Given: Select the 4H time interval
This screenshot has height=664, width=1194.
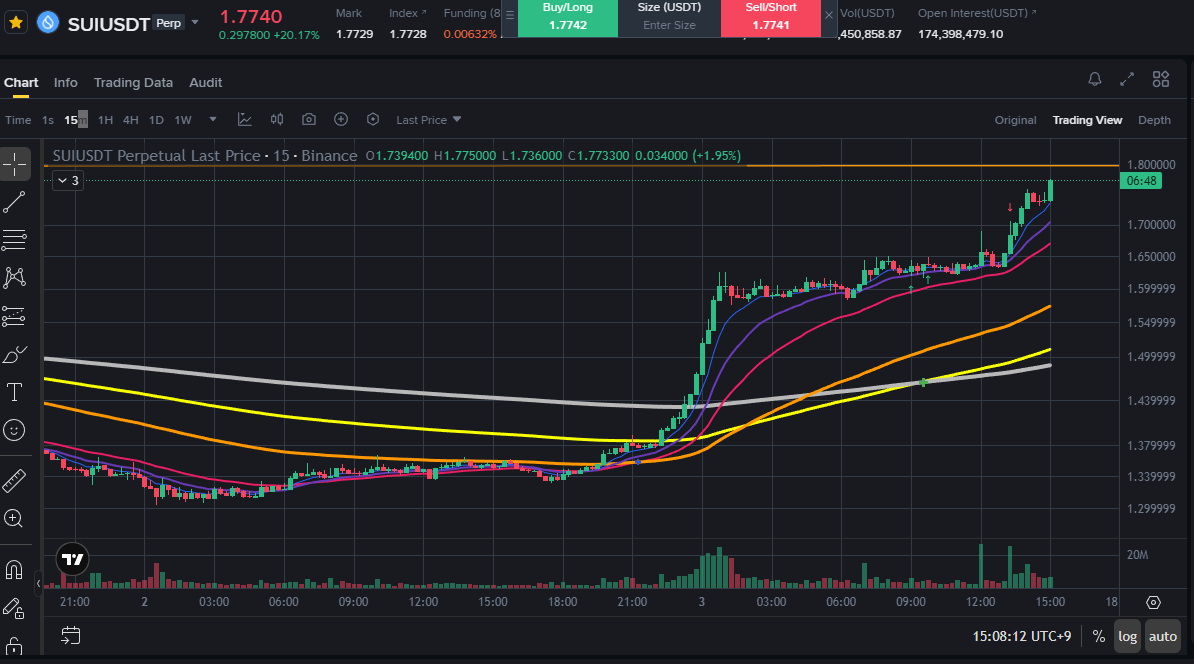Looking at the screenshot, I should click(x=131, y=120).
